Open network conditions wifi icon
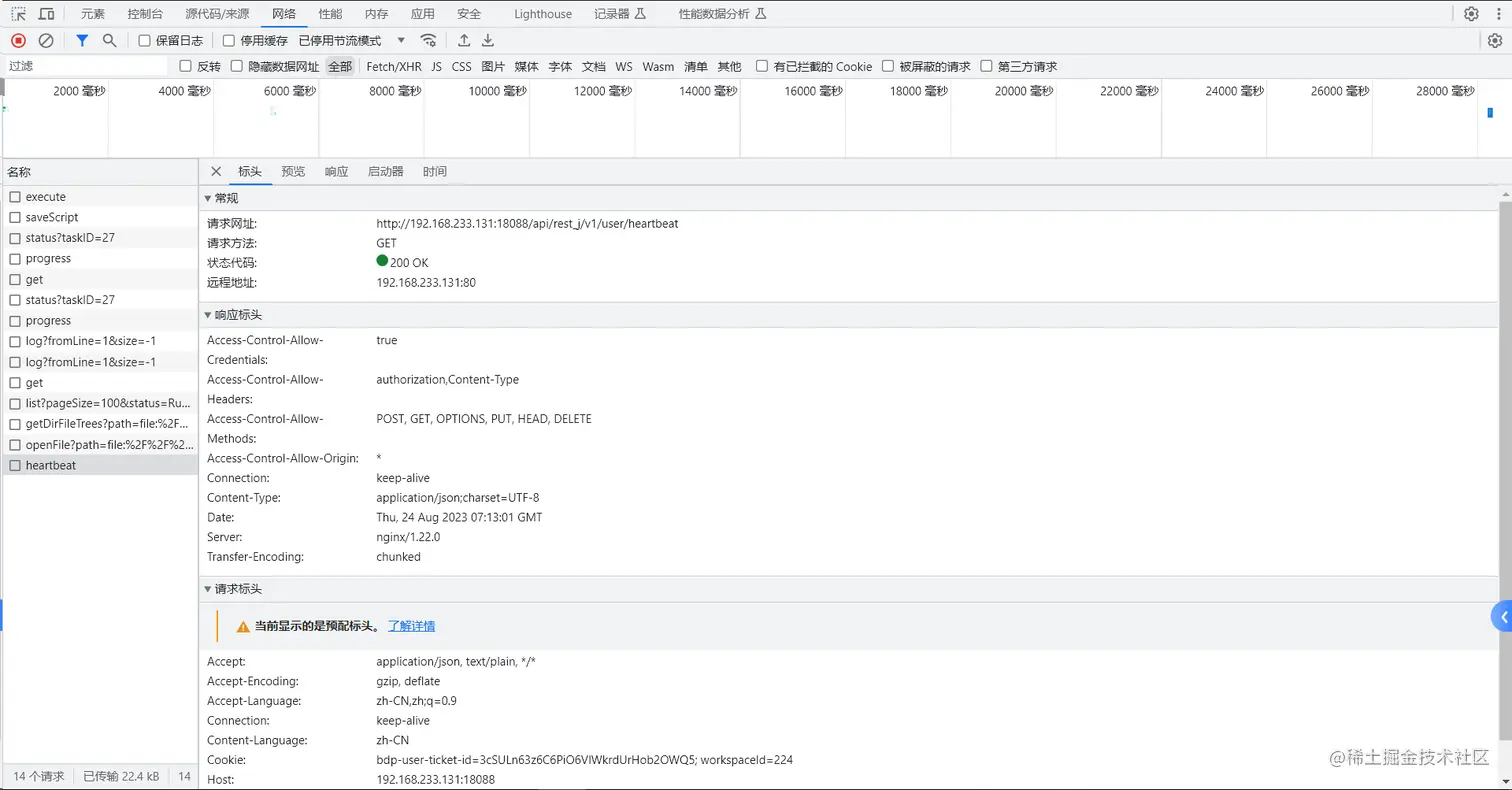This screenshot has width=1512, height=790. 428,40
